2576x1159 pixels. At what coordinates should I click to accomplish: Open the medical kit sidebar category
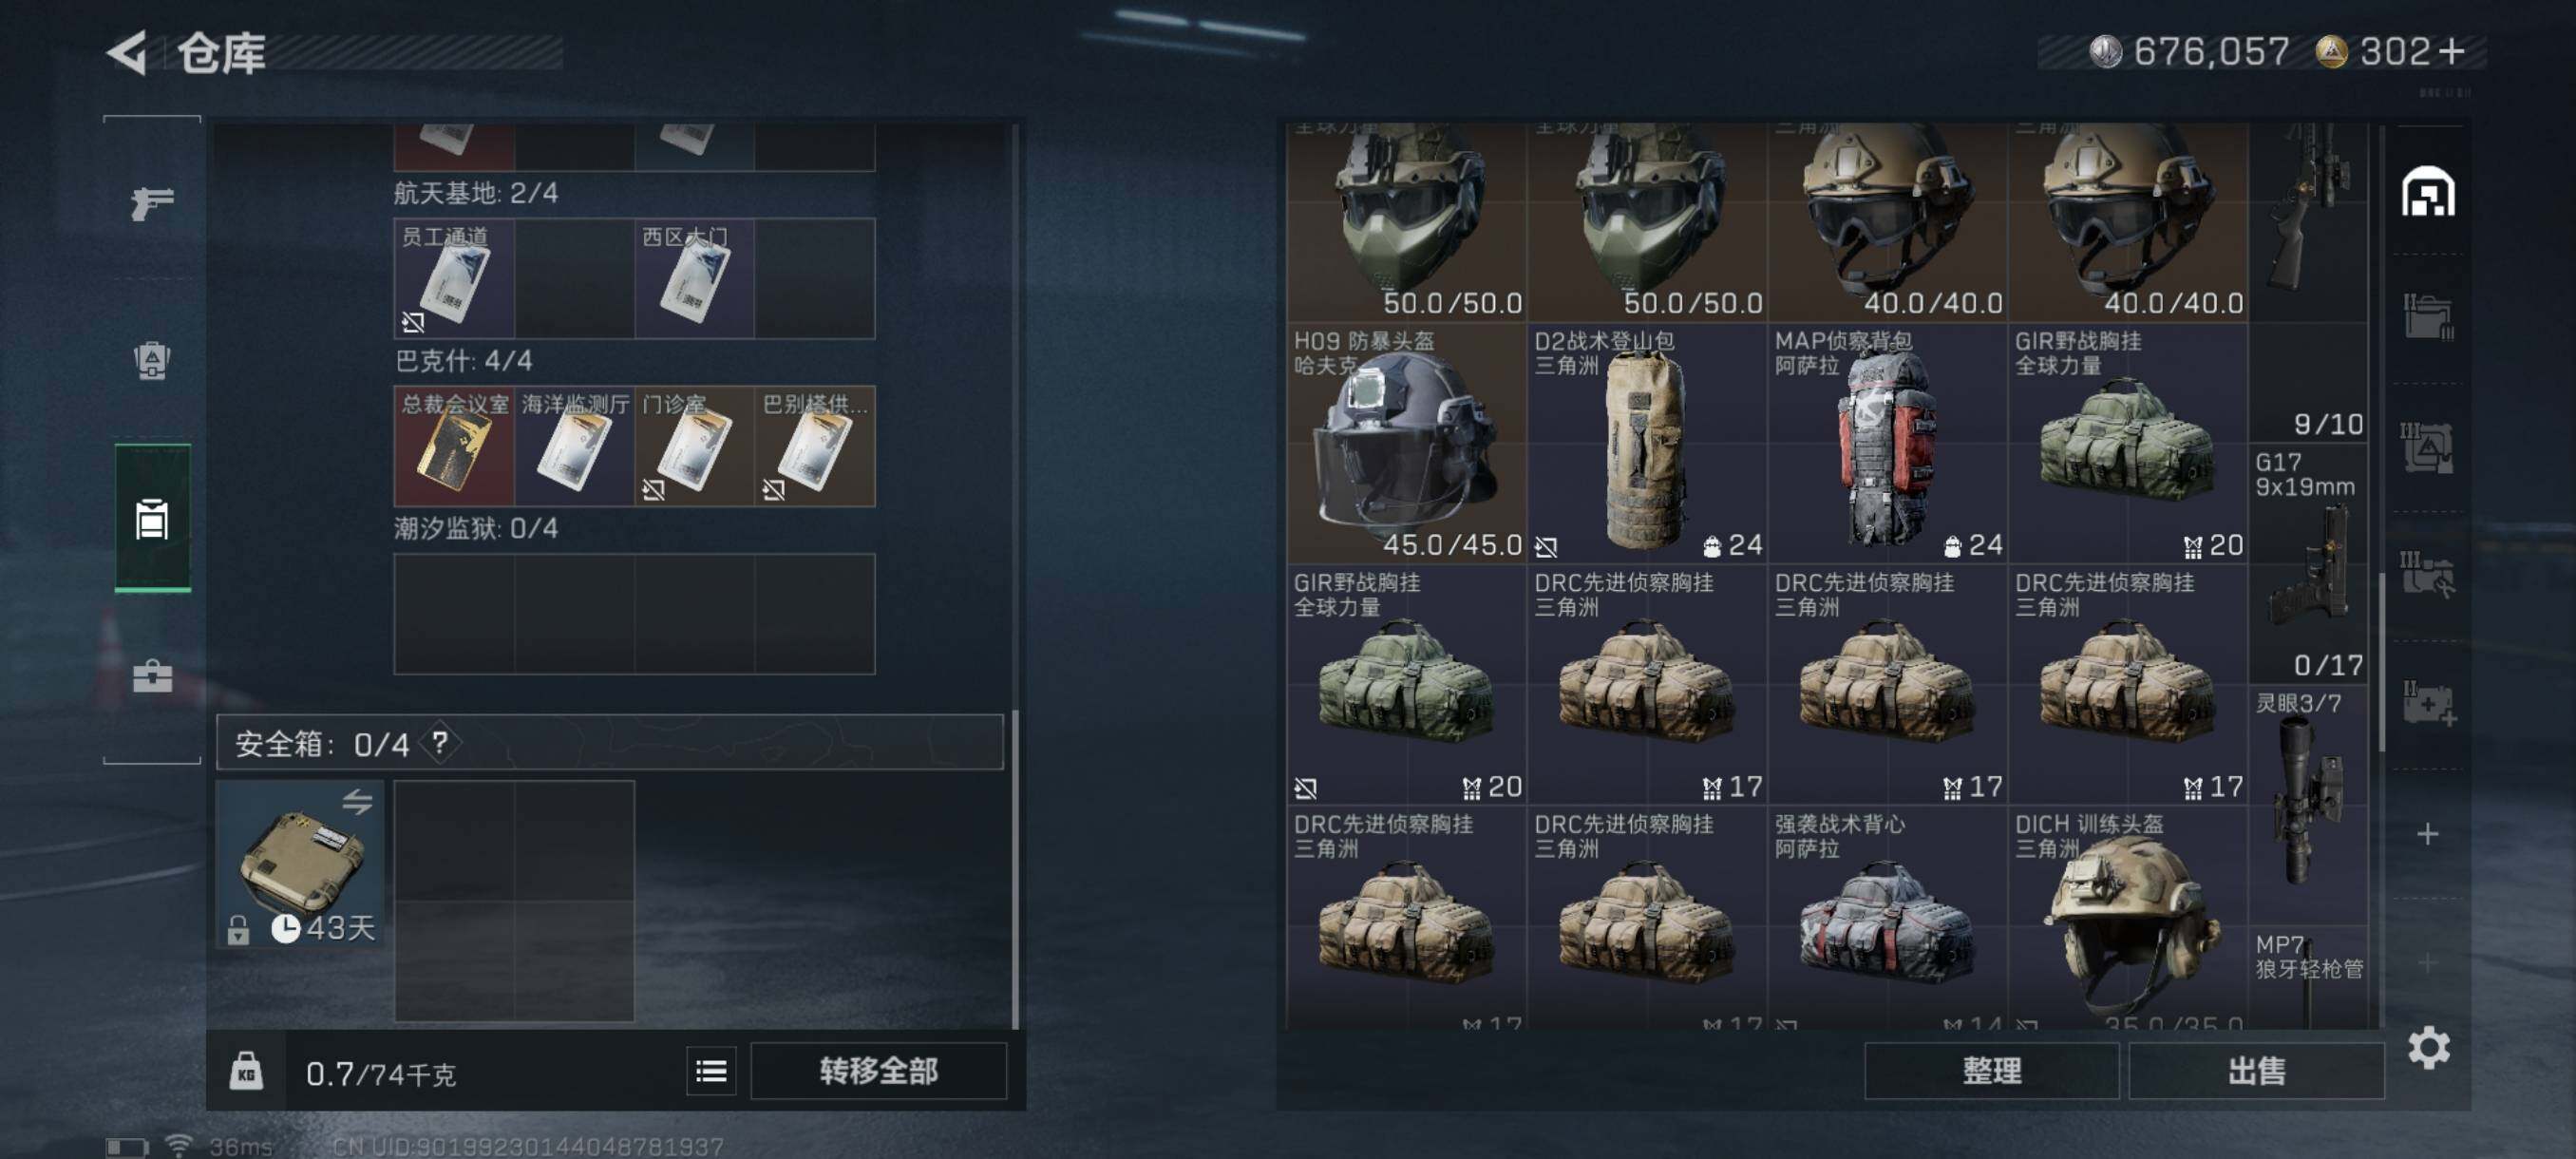(x=152, y=677)
